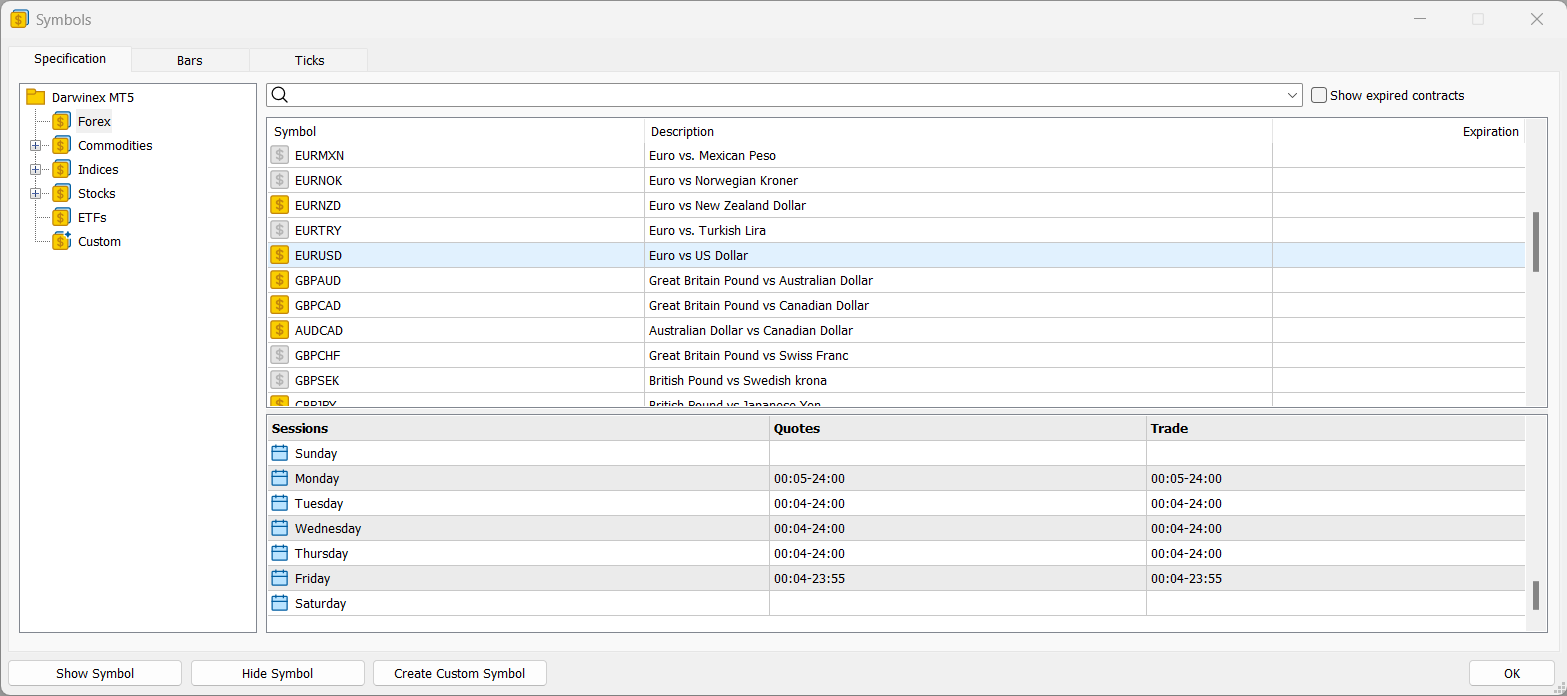
Task: Click the calendar icon next to Friday
Action: 279,578
